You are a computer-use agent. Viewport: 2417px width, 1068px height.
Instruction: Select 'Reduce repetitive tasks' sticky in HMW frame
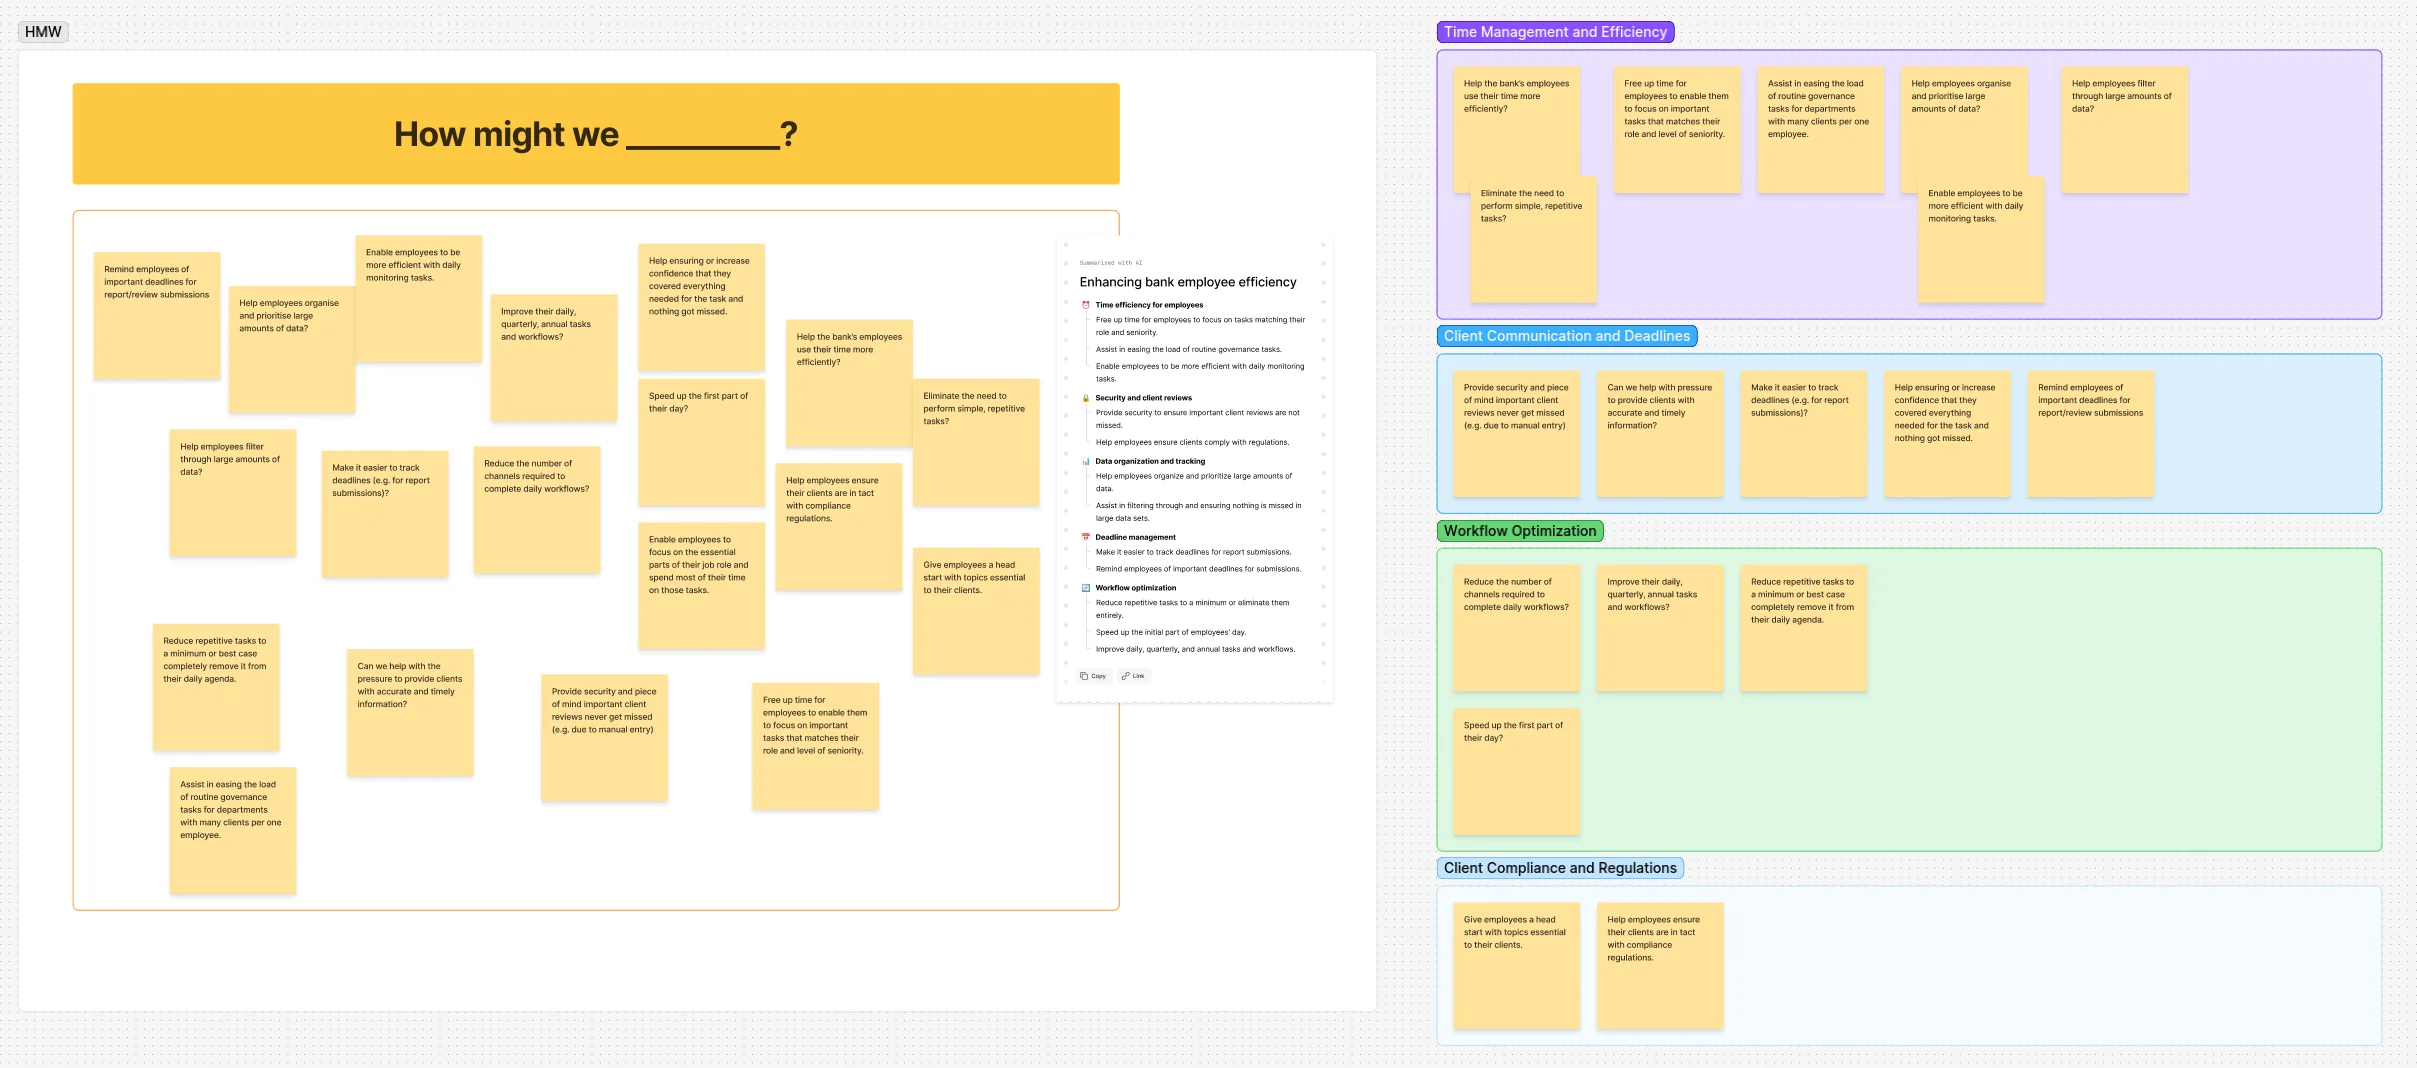[x=216, y=687]
